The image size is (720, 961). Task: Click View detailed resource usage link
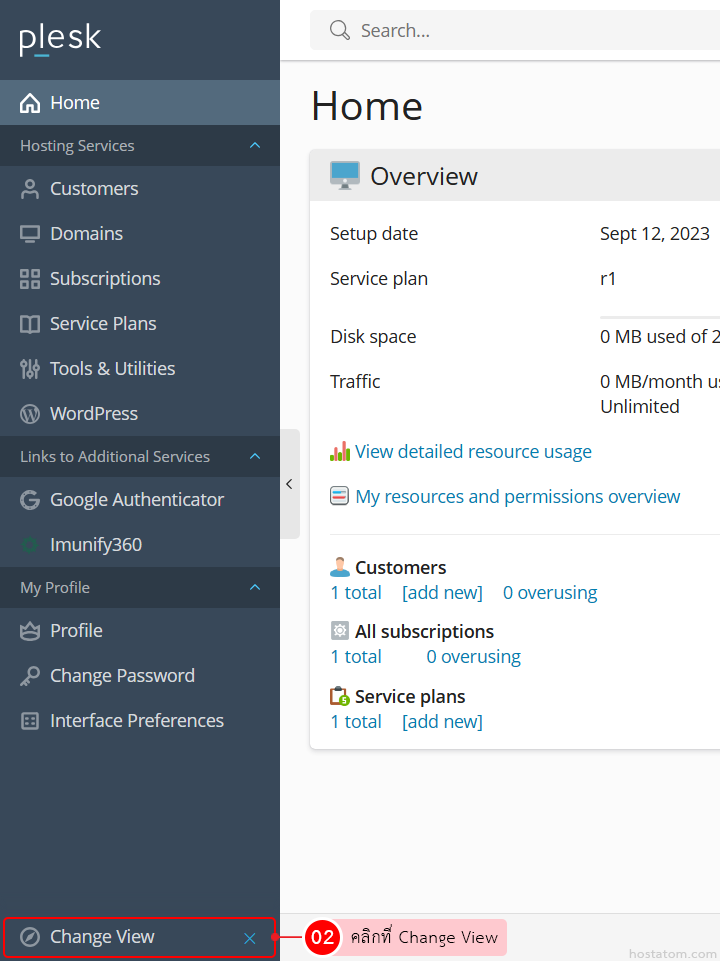pos(473,452)
